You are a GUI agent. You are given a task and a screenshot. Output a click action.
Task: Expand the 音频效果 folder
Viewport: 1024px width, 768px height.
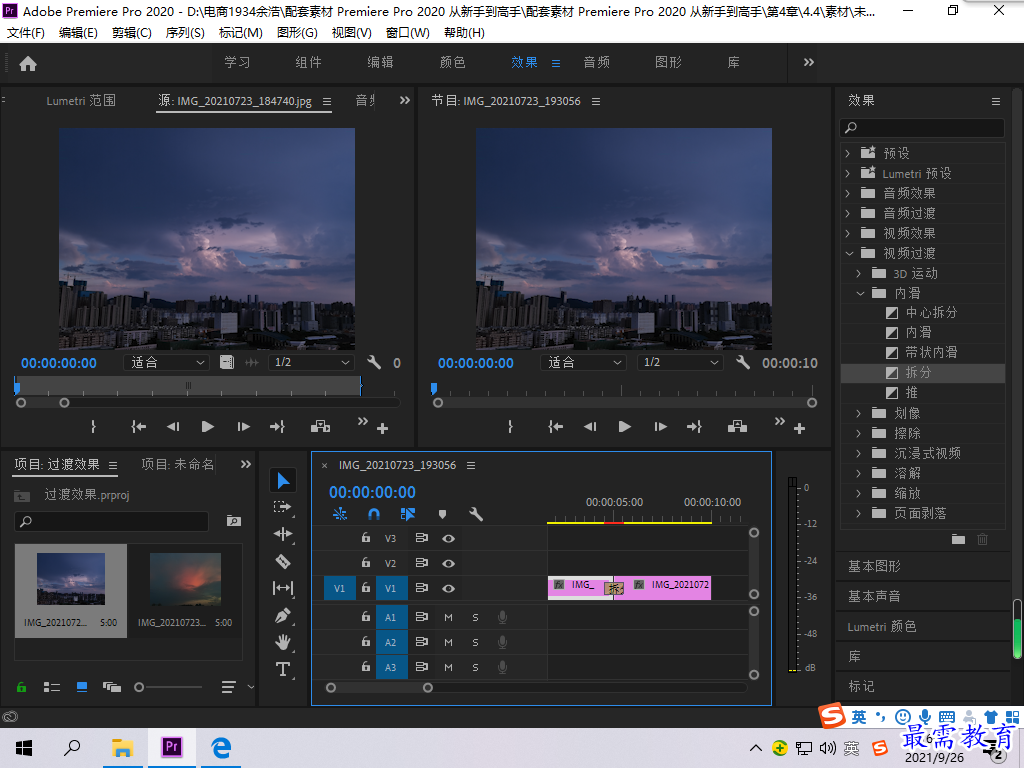(x=848, y=193)
